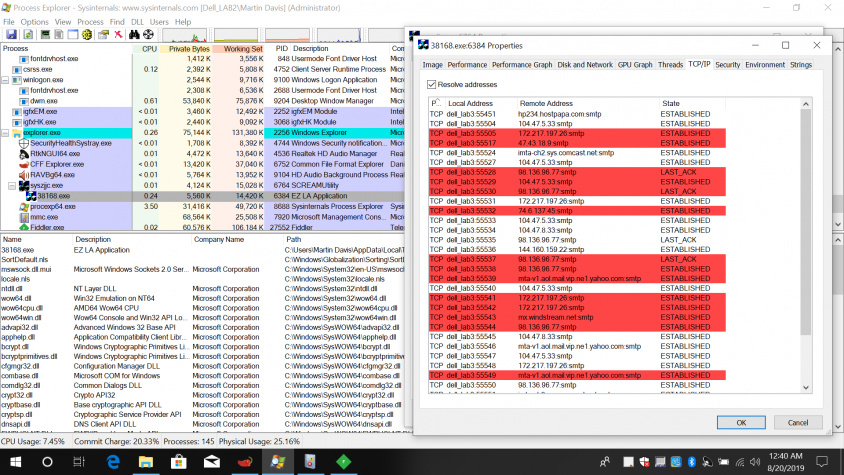The width and height of the screenshot is (844, 475).
Task: Open the Process menu
Action: click(x=90, y=22)
